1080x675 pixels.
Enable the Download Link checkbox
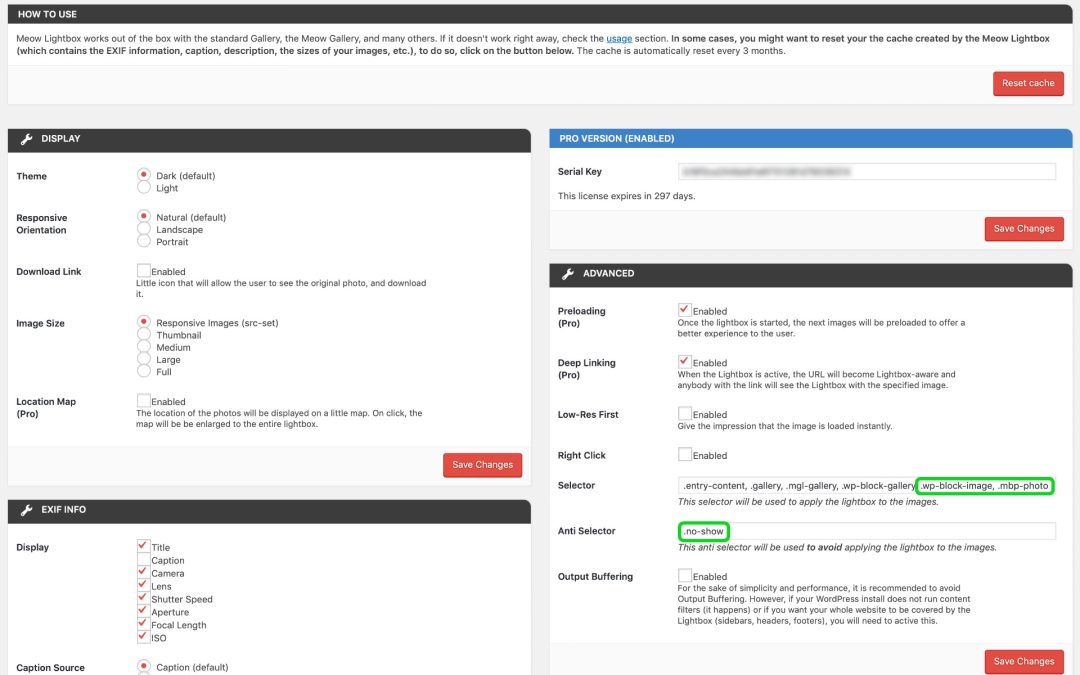pyautogui.click(x=144, y=271)
